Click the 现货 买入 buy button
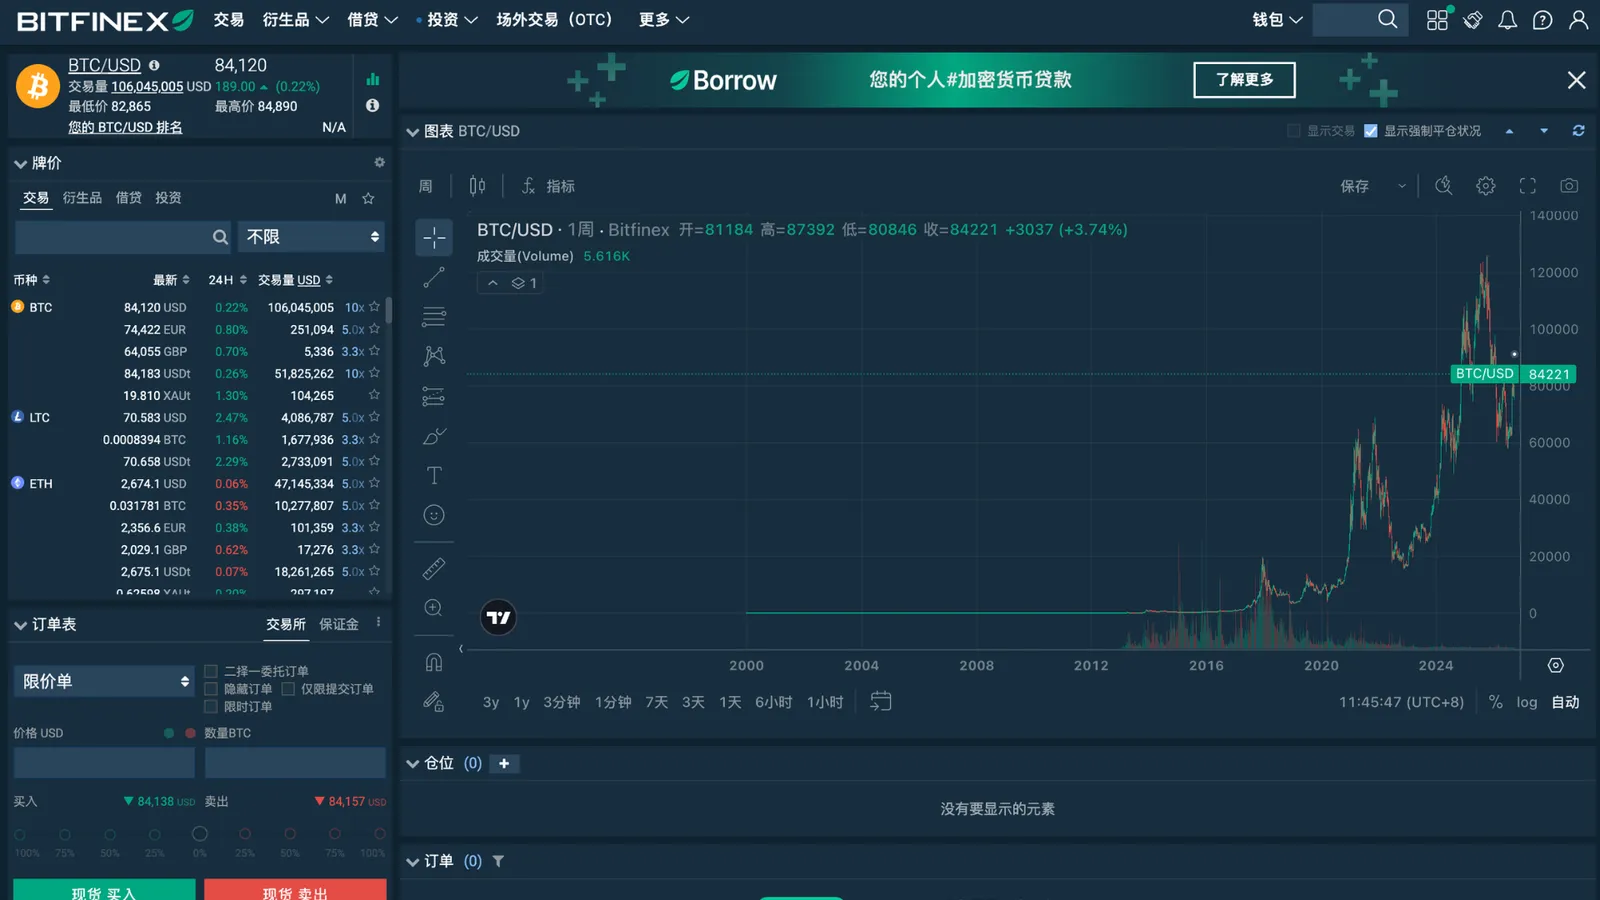This screenshot has width=1600, height=900. tap(104, 891)
